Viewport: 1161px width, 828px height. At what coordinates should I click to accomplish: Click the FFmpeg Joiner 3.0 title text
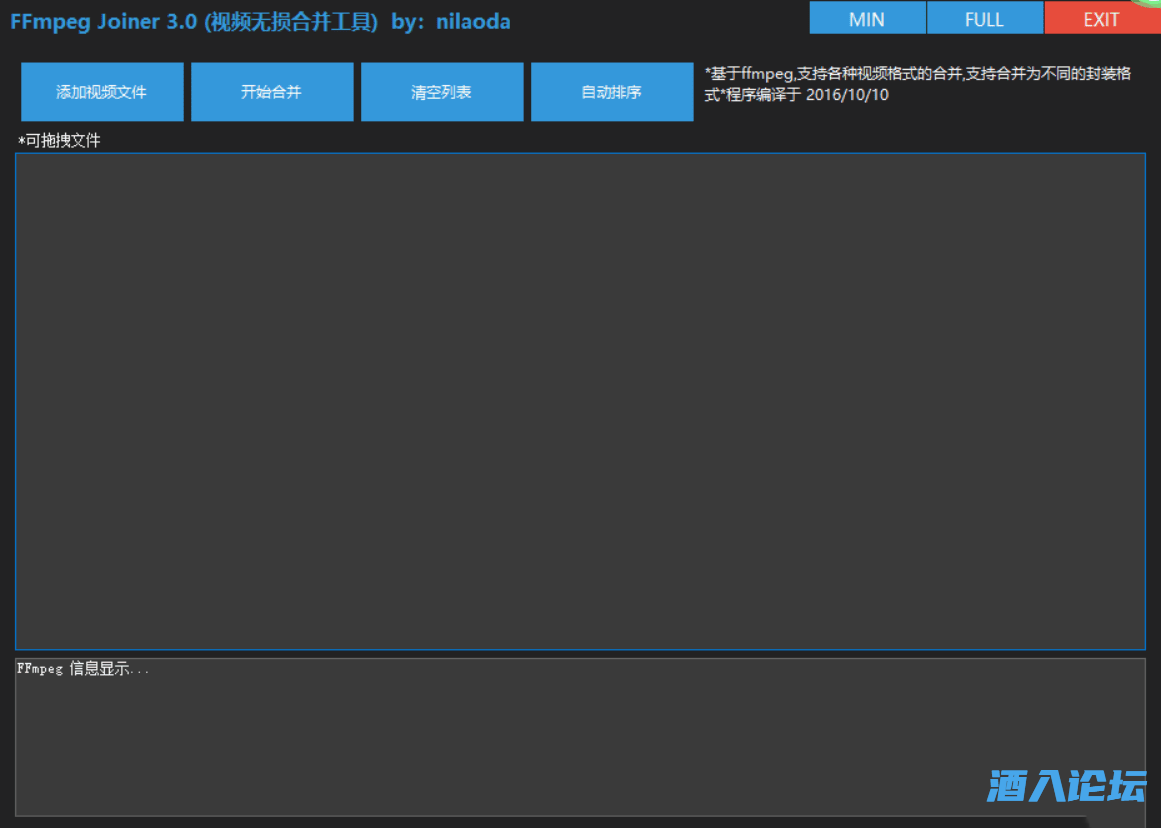pyautogui.click(x=104, y=21)
